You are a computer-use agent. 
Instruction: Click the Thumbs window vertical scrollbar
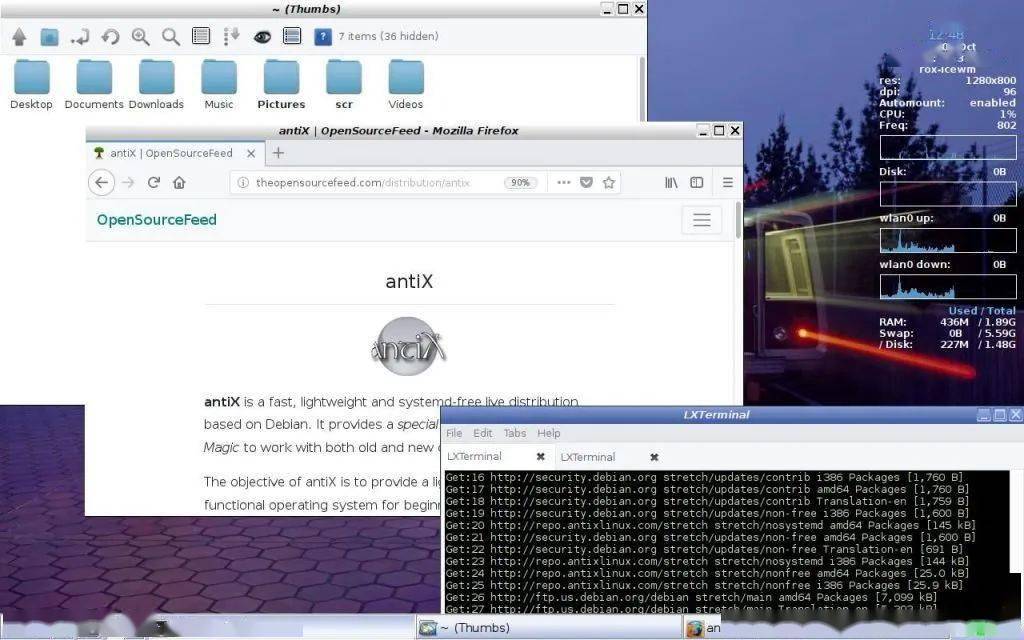642,89
